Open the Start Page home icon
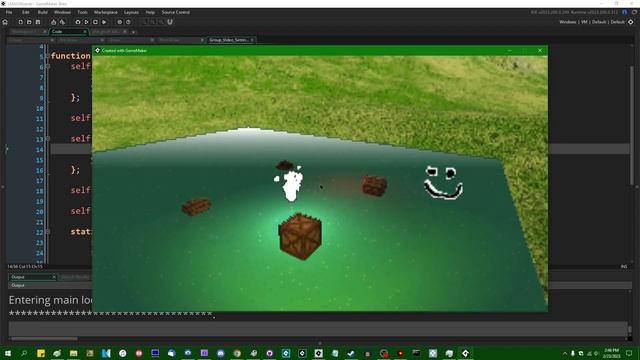The width and height of the screenshot is (640, 360). (x=5, y=22)
